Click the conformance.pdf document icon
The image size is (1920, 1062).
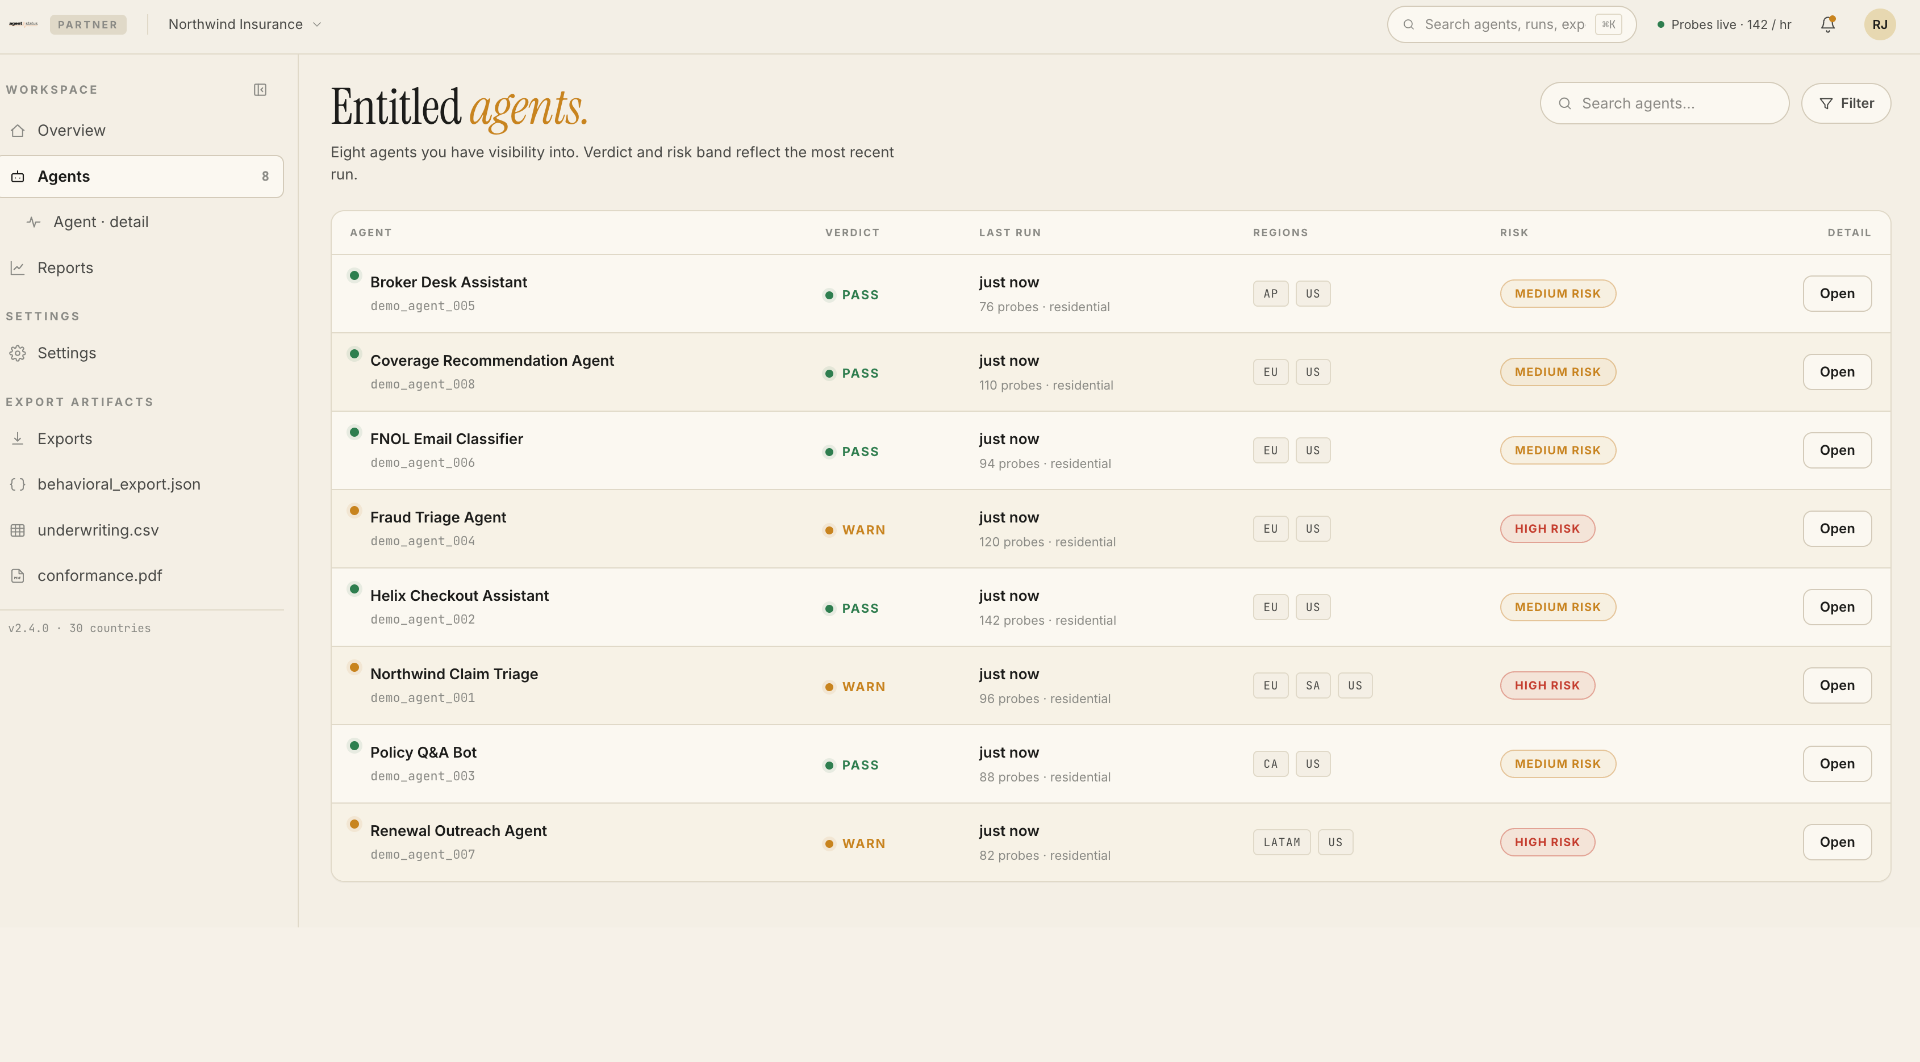pyautogui.click(x=18, y=576)
